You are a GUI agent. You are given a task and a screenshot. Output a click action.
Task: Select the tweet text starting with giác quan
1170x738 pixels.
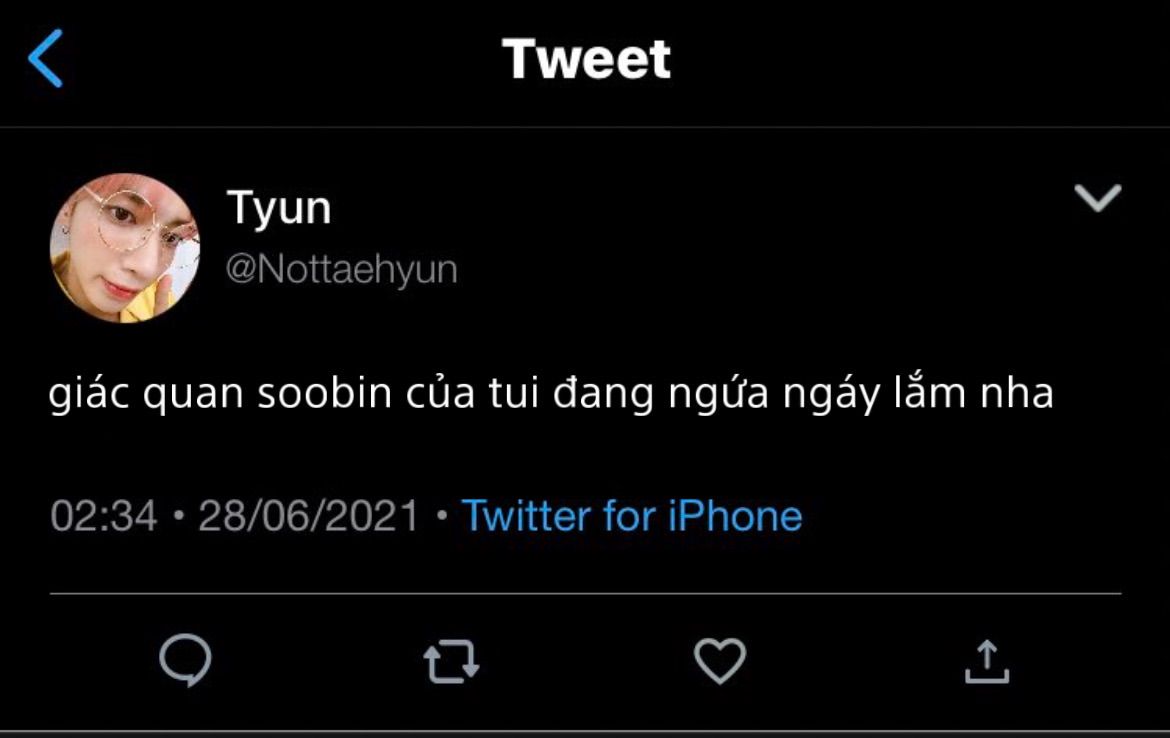coord(551,394)
